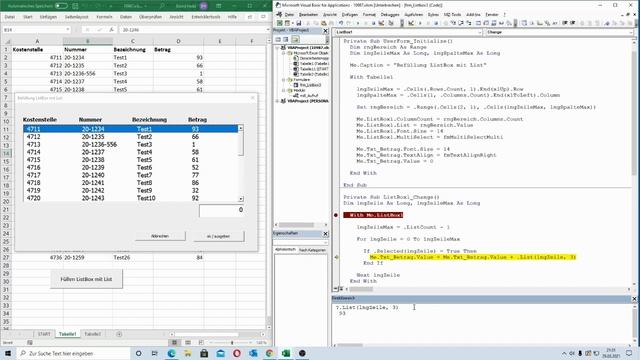Switch to the Tabelle2 sheet tab
This screenshot has width=640, height=360.
[x=92, y=334]
